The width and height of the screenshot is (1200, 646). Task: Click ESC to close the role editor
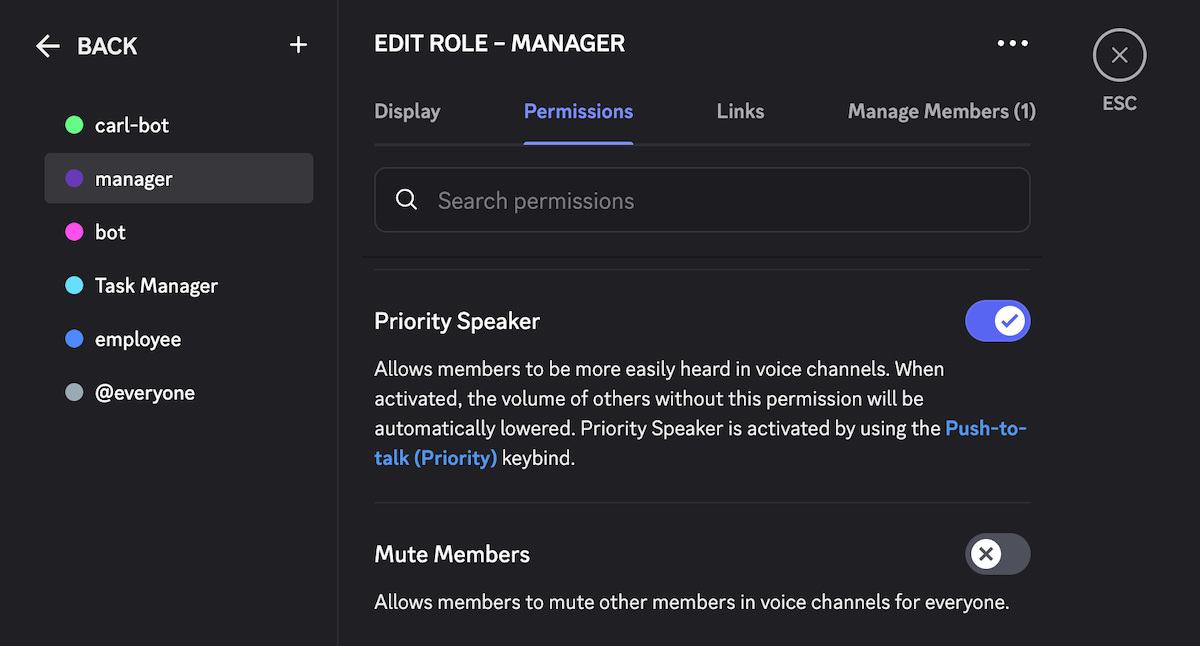tap(1119, 55)
